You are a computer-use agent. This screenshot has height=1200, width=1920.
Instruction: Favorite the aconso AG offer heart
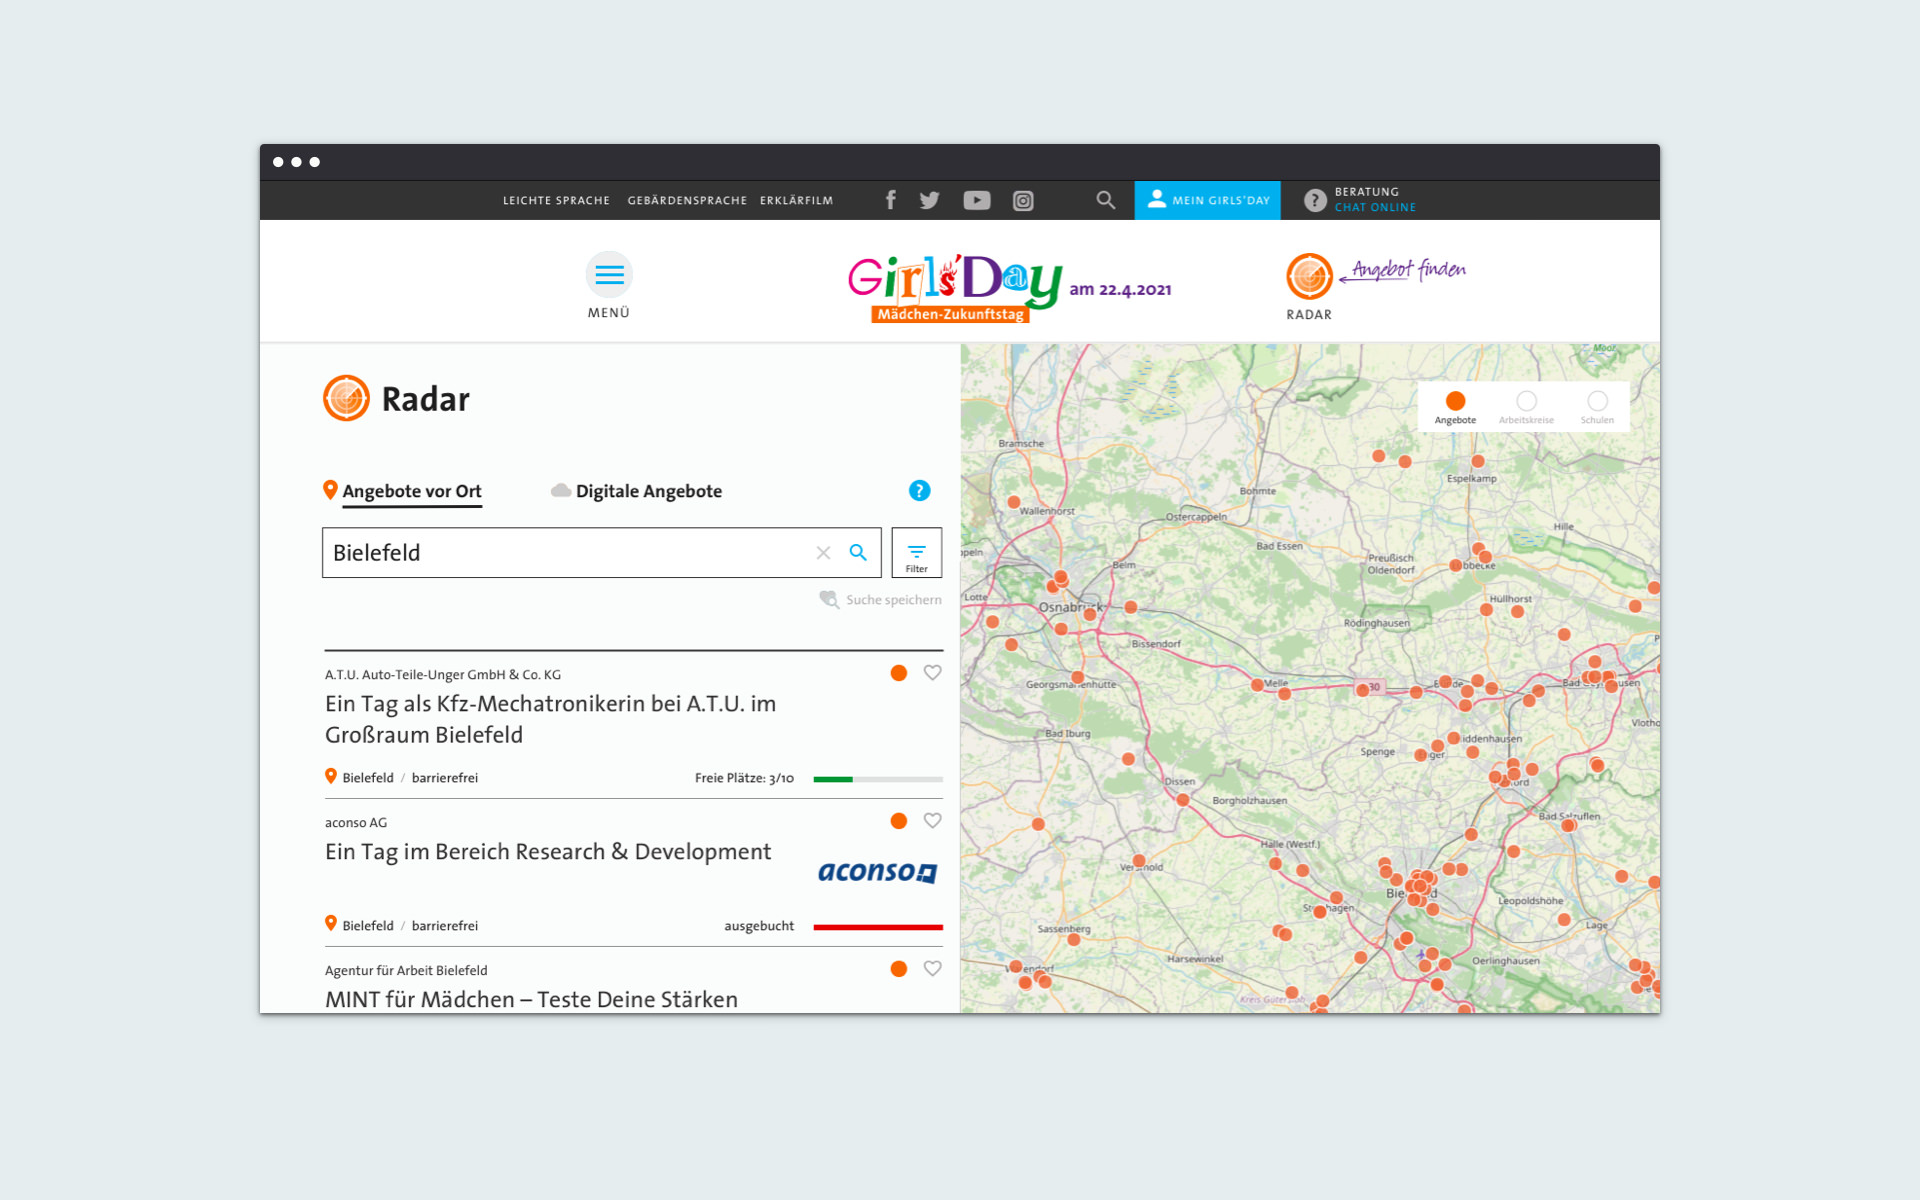pyautogui.click(x=932, y=821)
